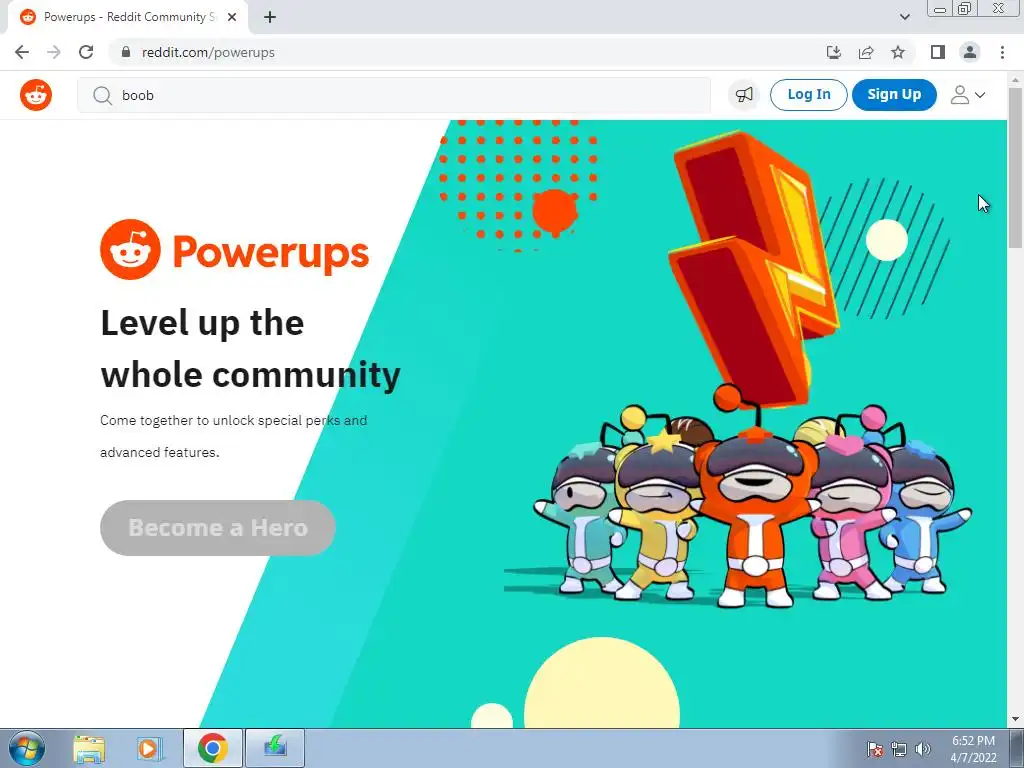Click the 'Come together to unlock' description text
Viewport: 1024px width, 768px height.
point(233,436)
